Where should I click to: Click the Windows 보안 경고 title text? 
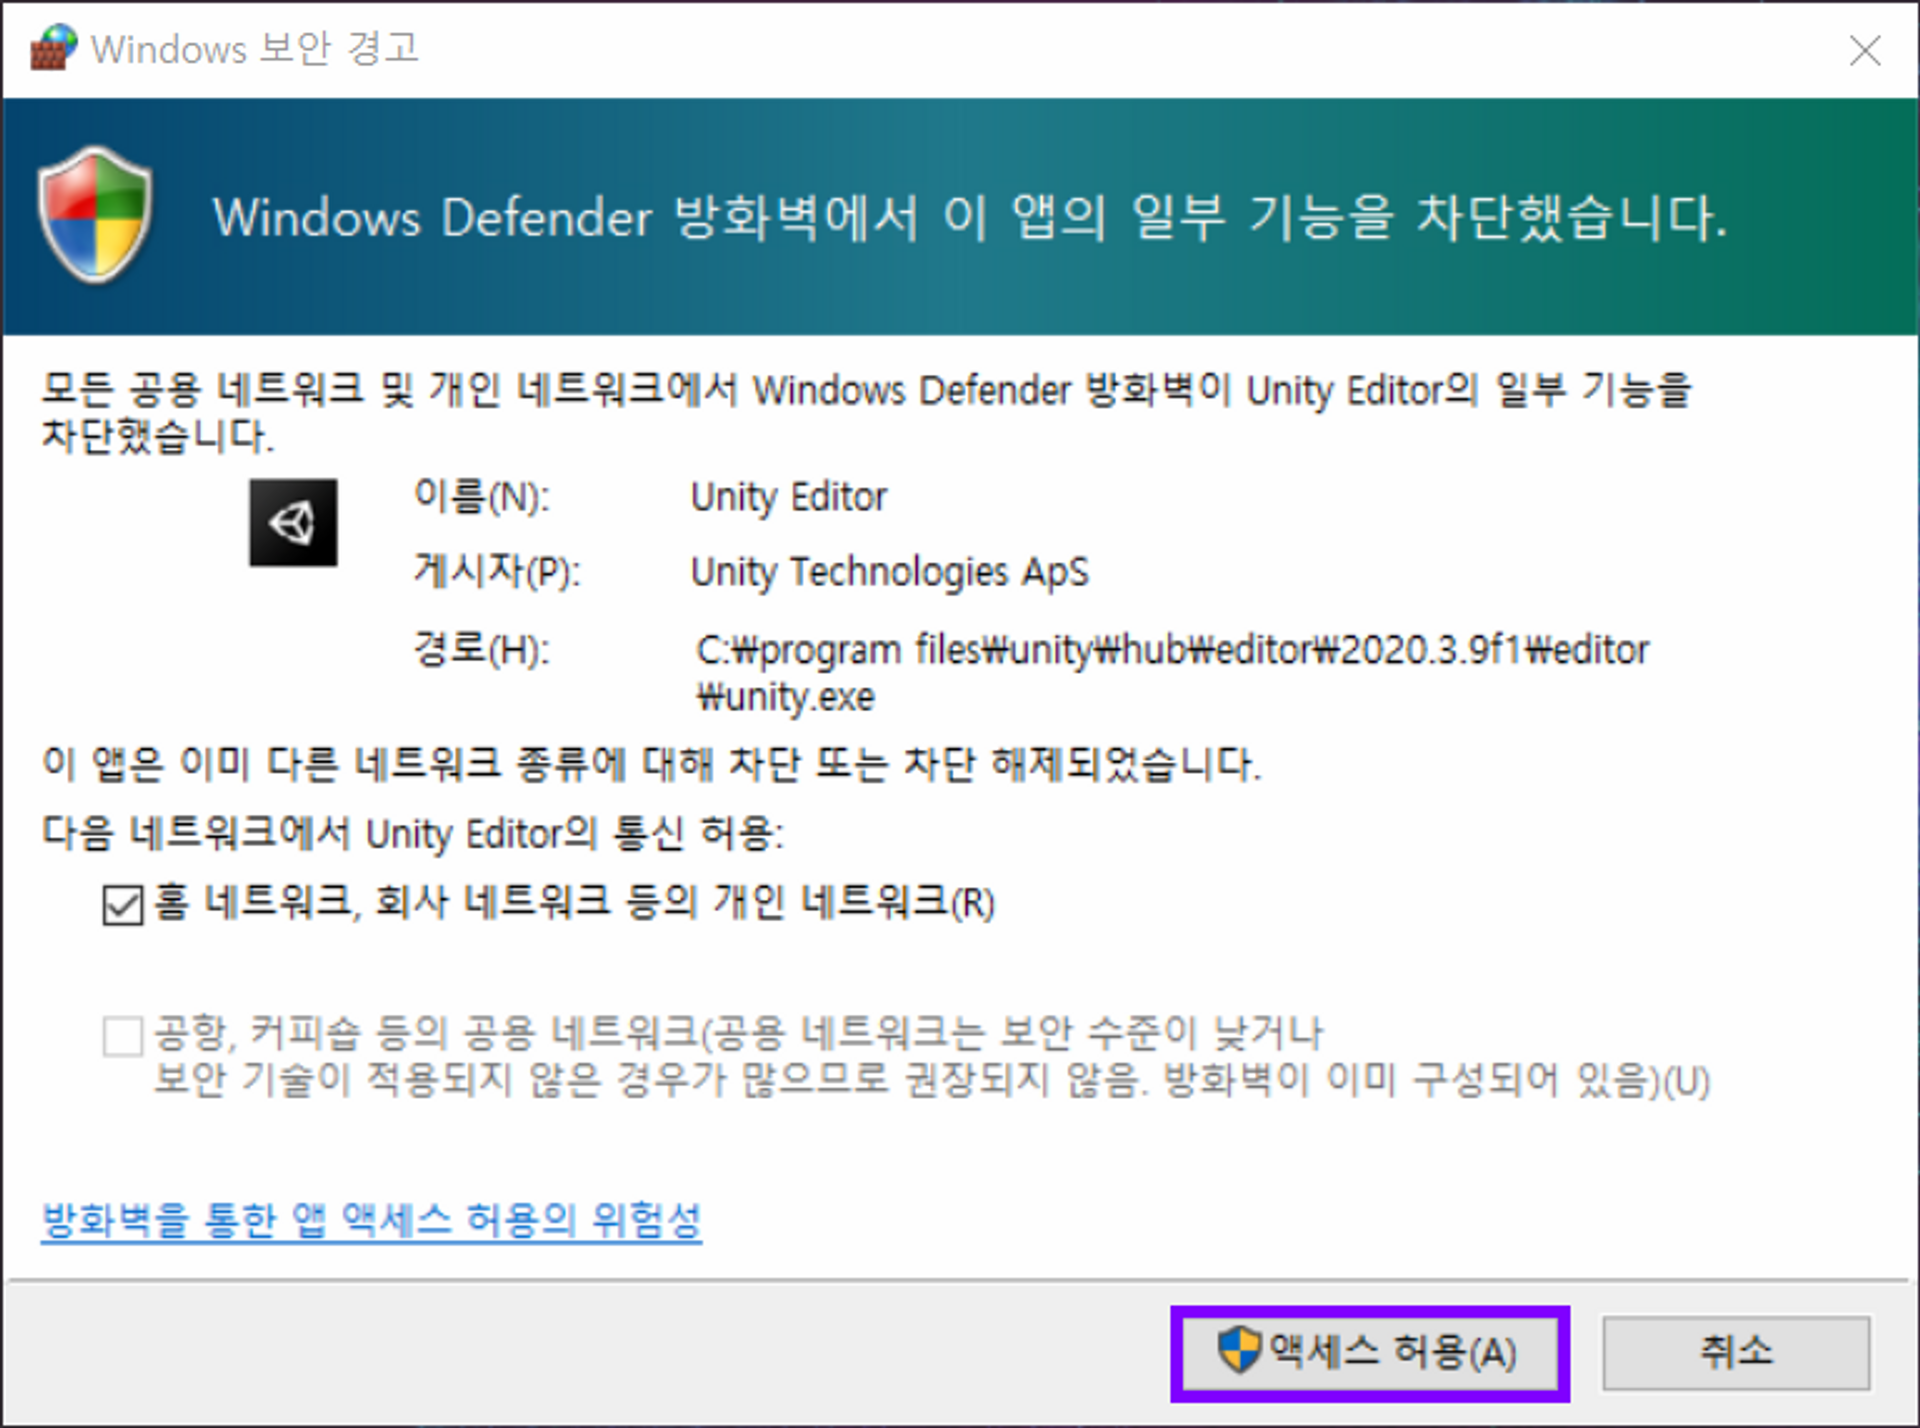pos(255,48)
